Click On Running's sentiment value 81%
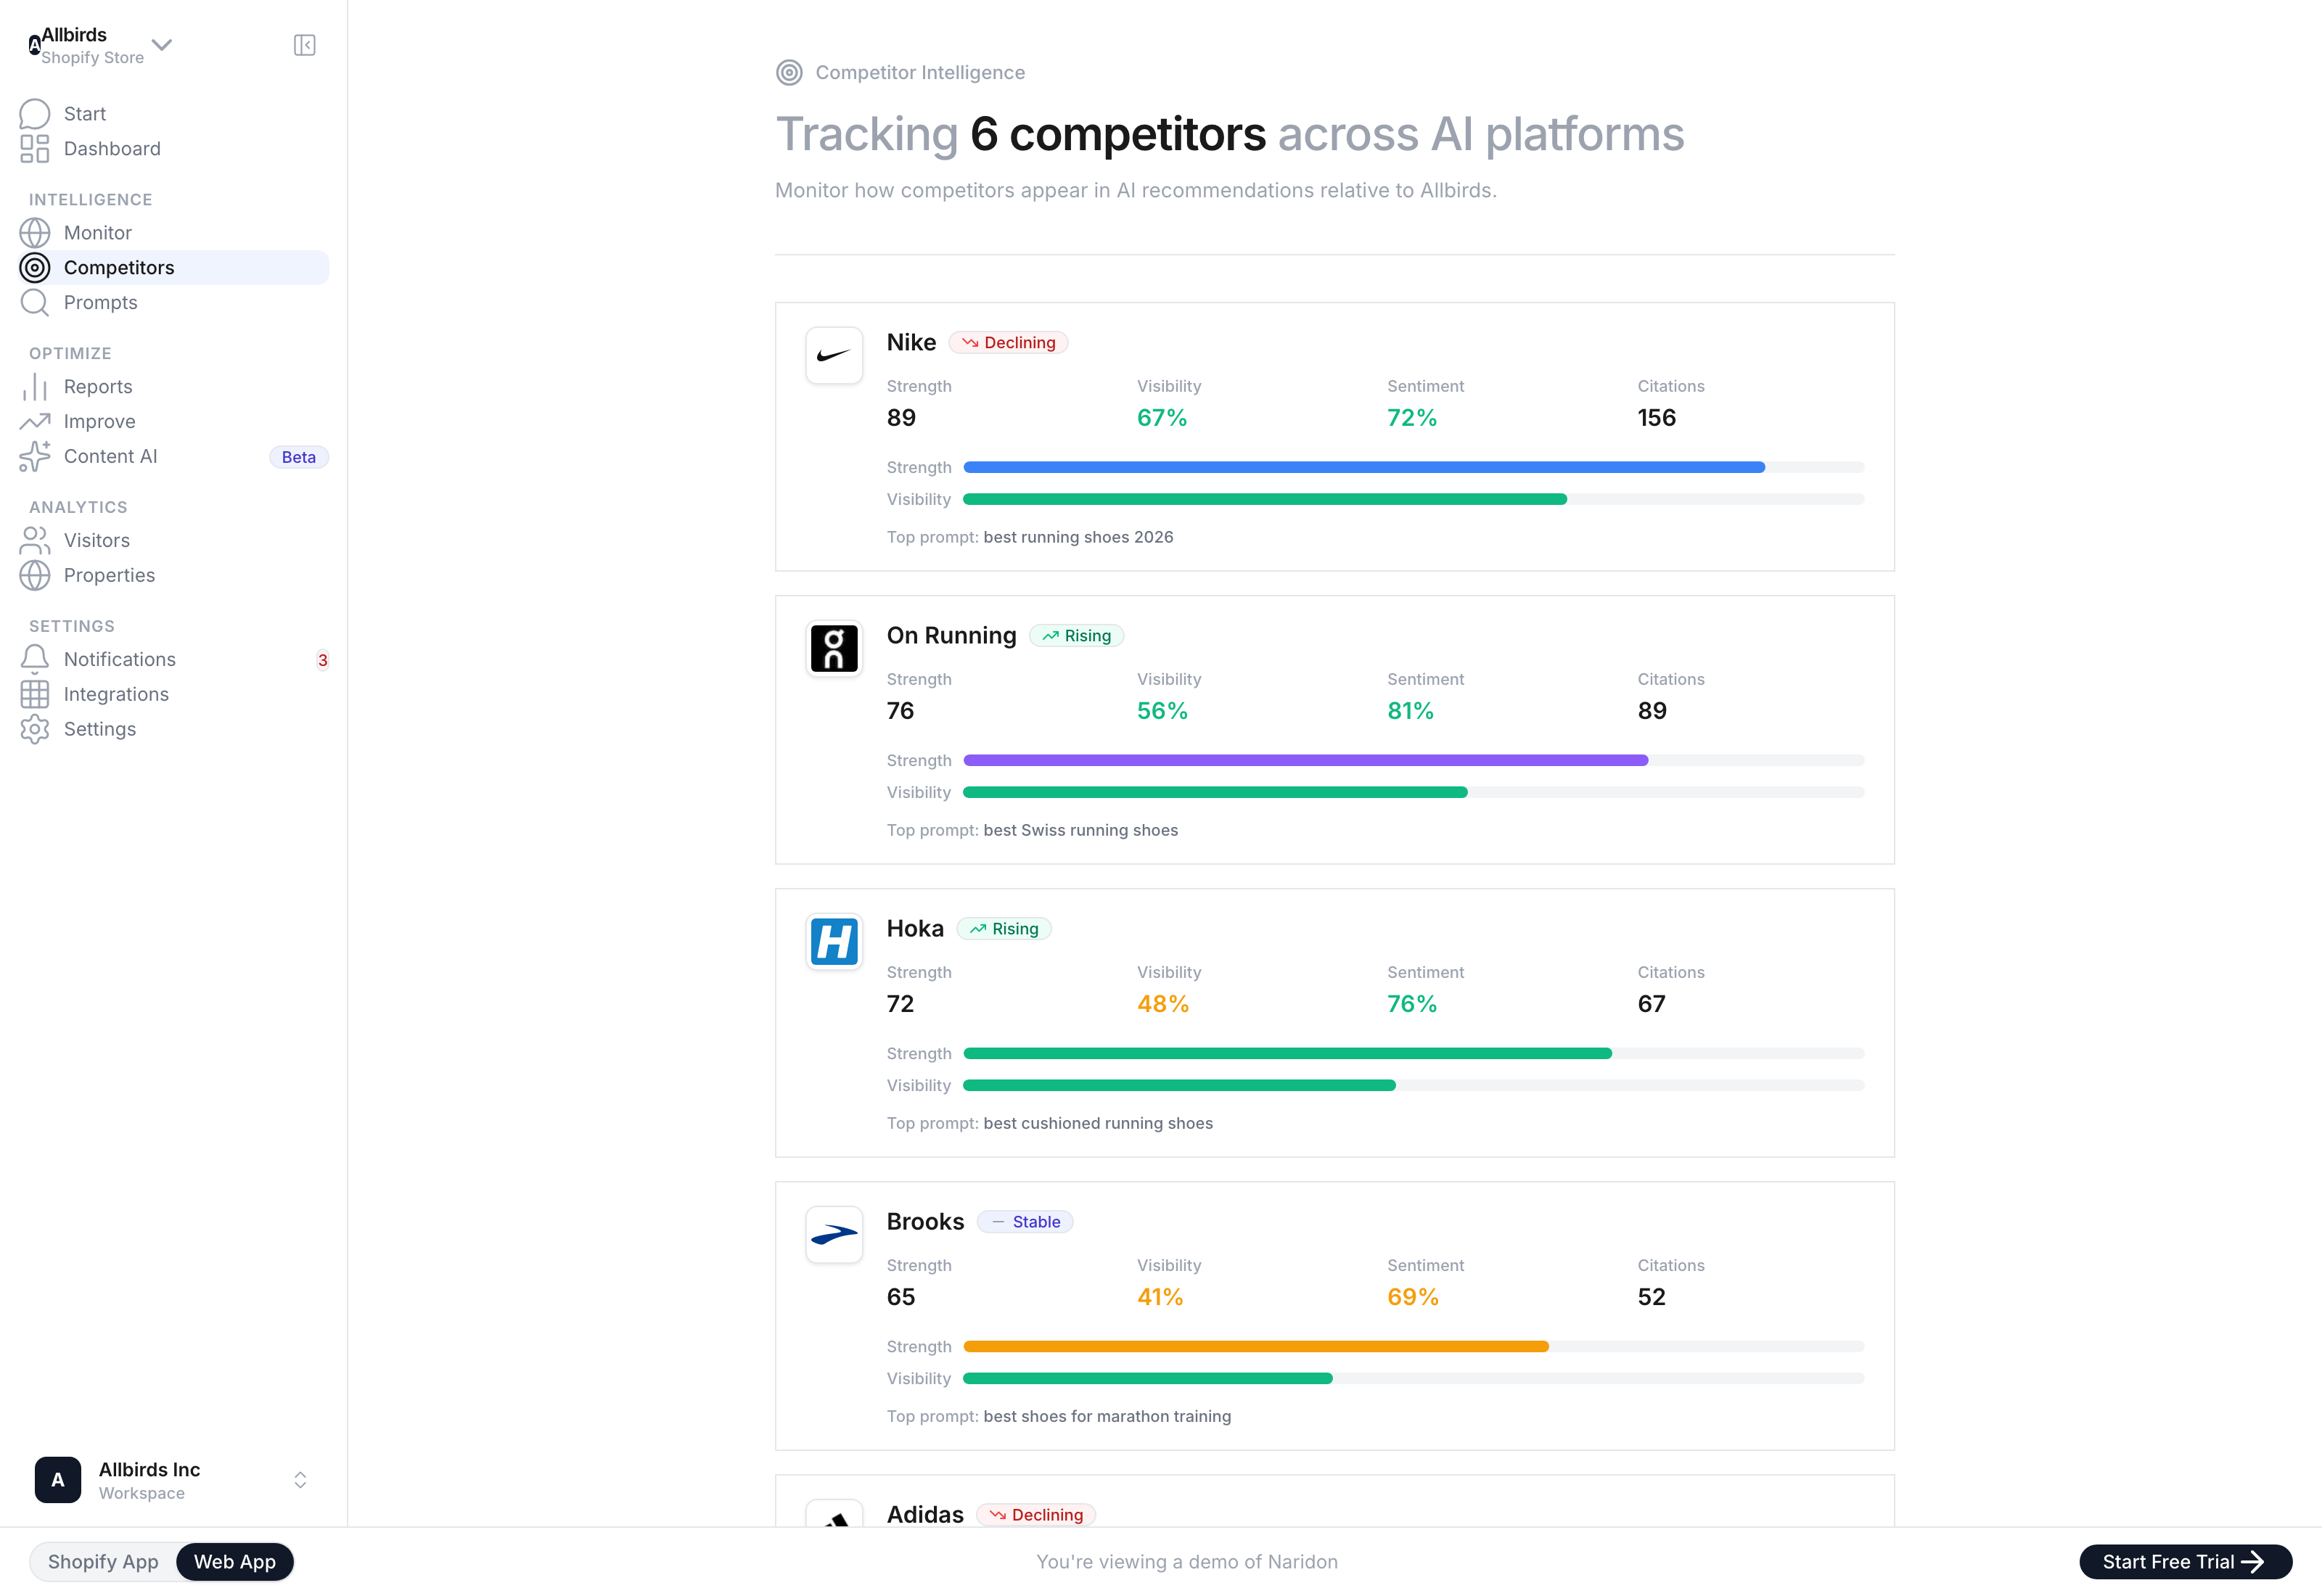 [1410, 711]
